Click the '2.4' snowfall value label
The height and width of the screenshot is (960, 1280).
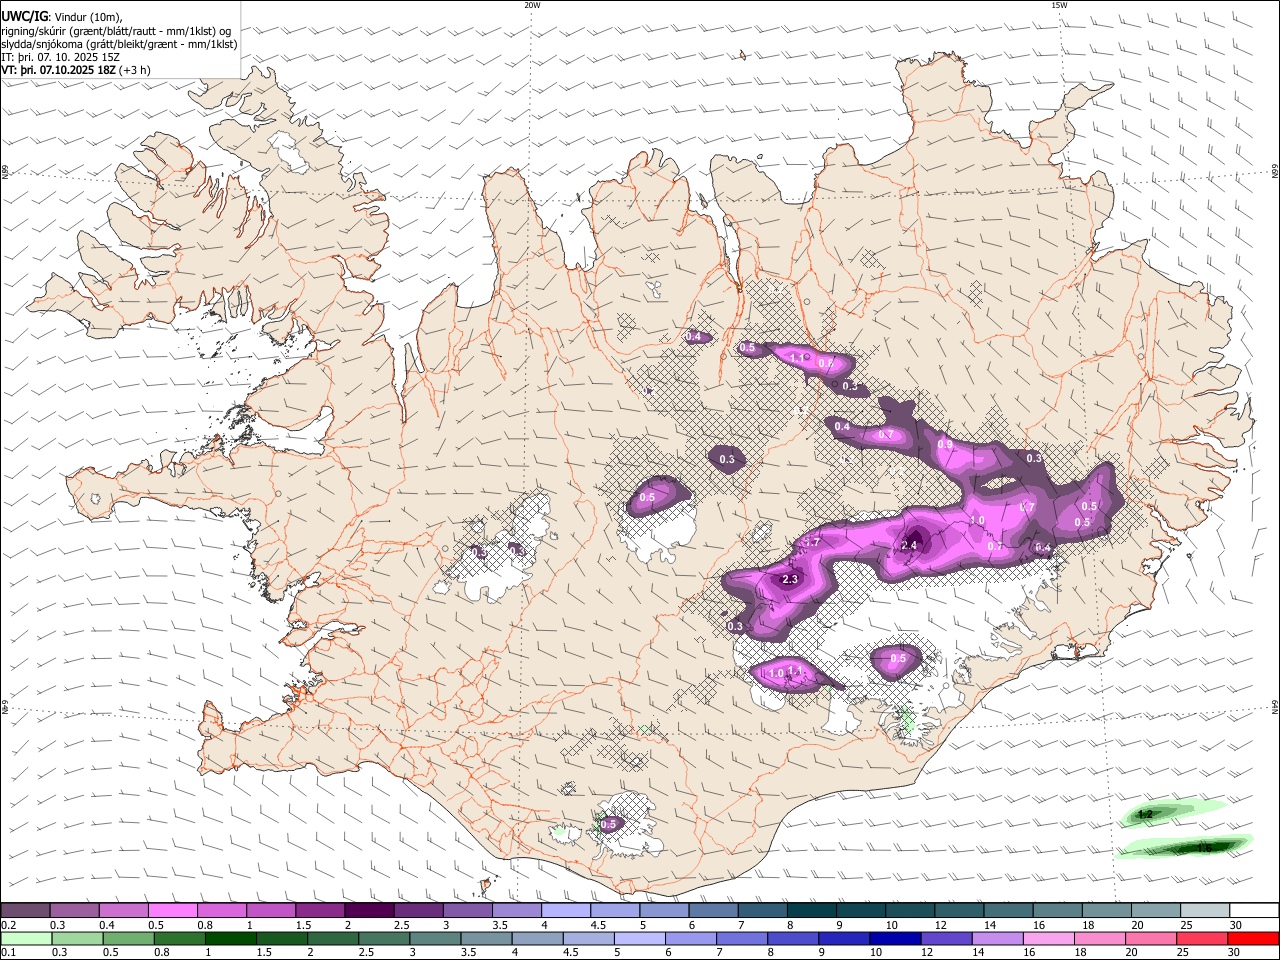(909, 545)
